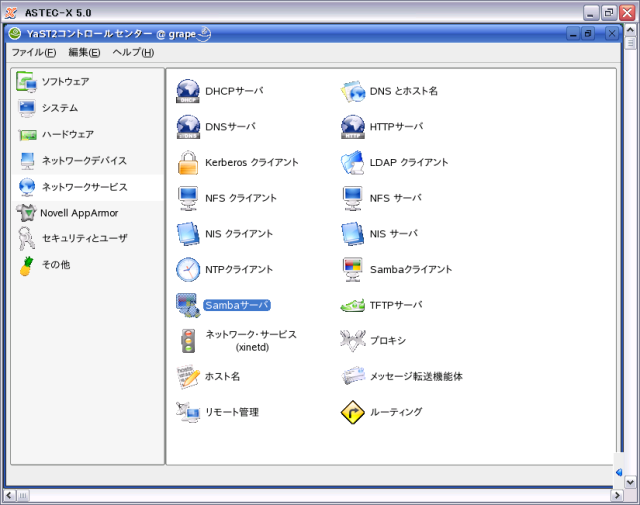Click the horizontal scrollbar at bottom
This screenshot has height=505, width=640.
[x=310, y=495]
